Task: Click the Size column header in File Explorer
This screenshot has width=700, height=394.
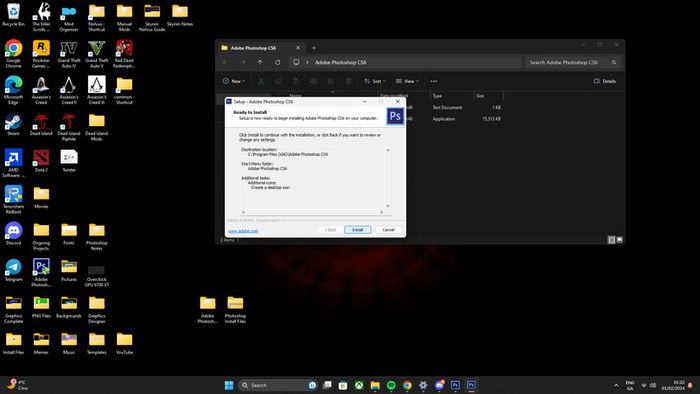Action: click(x=488, y=95)
